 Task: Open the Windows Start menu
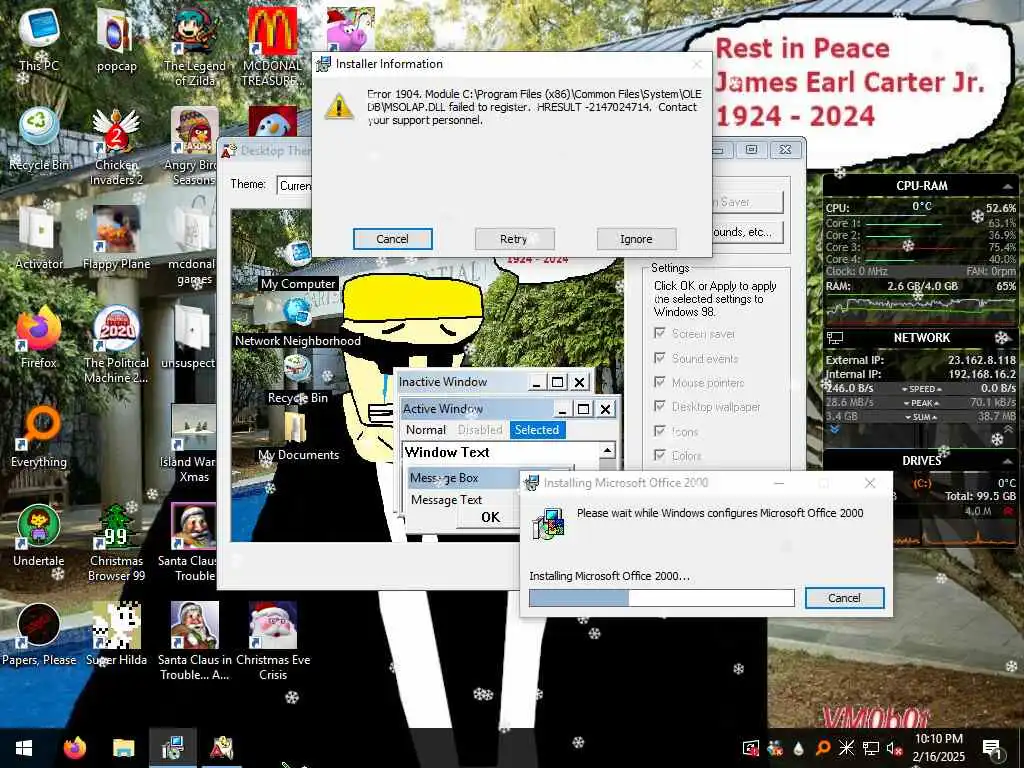click(x=24, y=748)
